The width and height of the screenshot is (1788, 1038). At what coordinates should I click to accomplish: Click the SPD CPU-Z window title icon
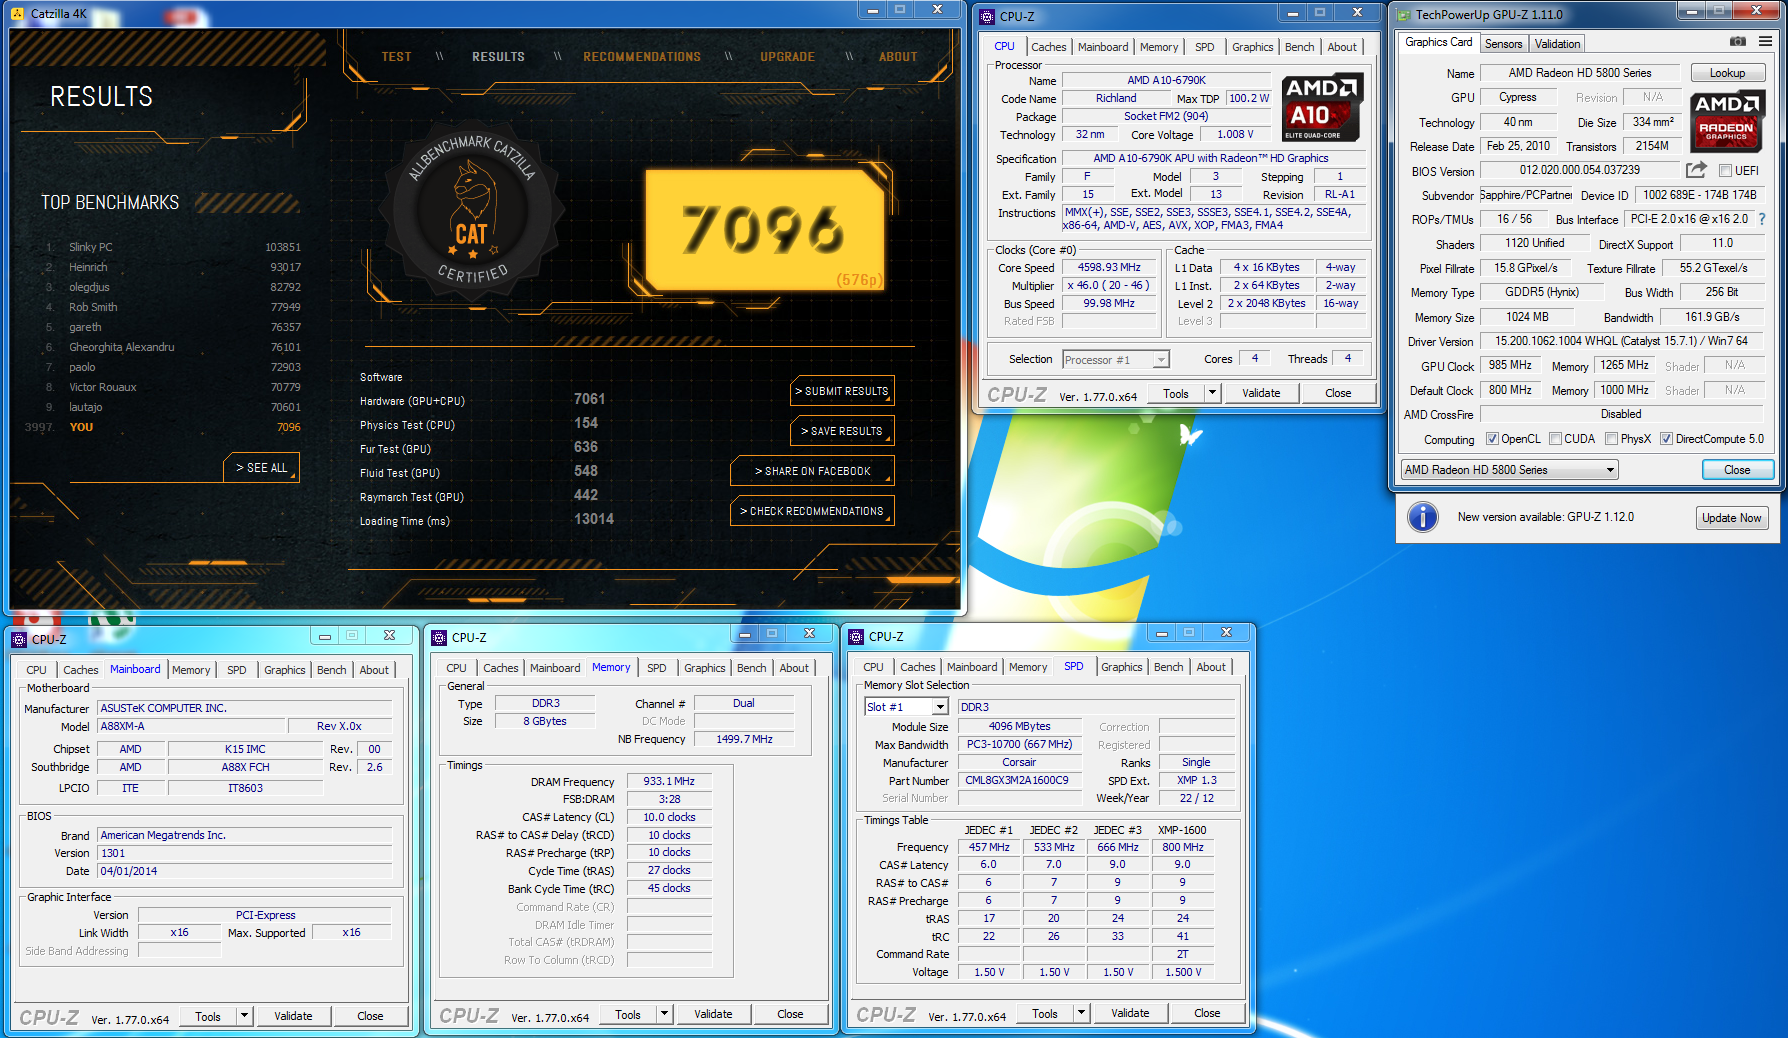click(856, 636)
